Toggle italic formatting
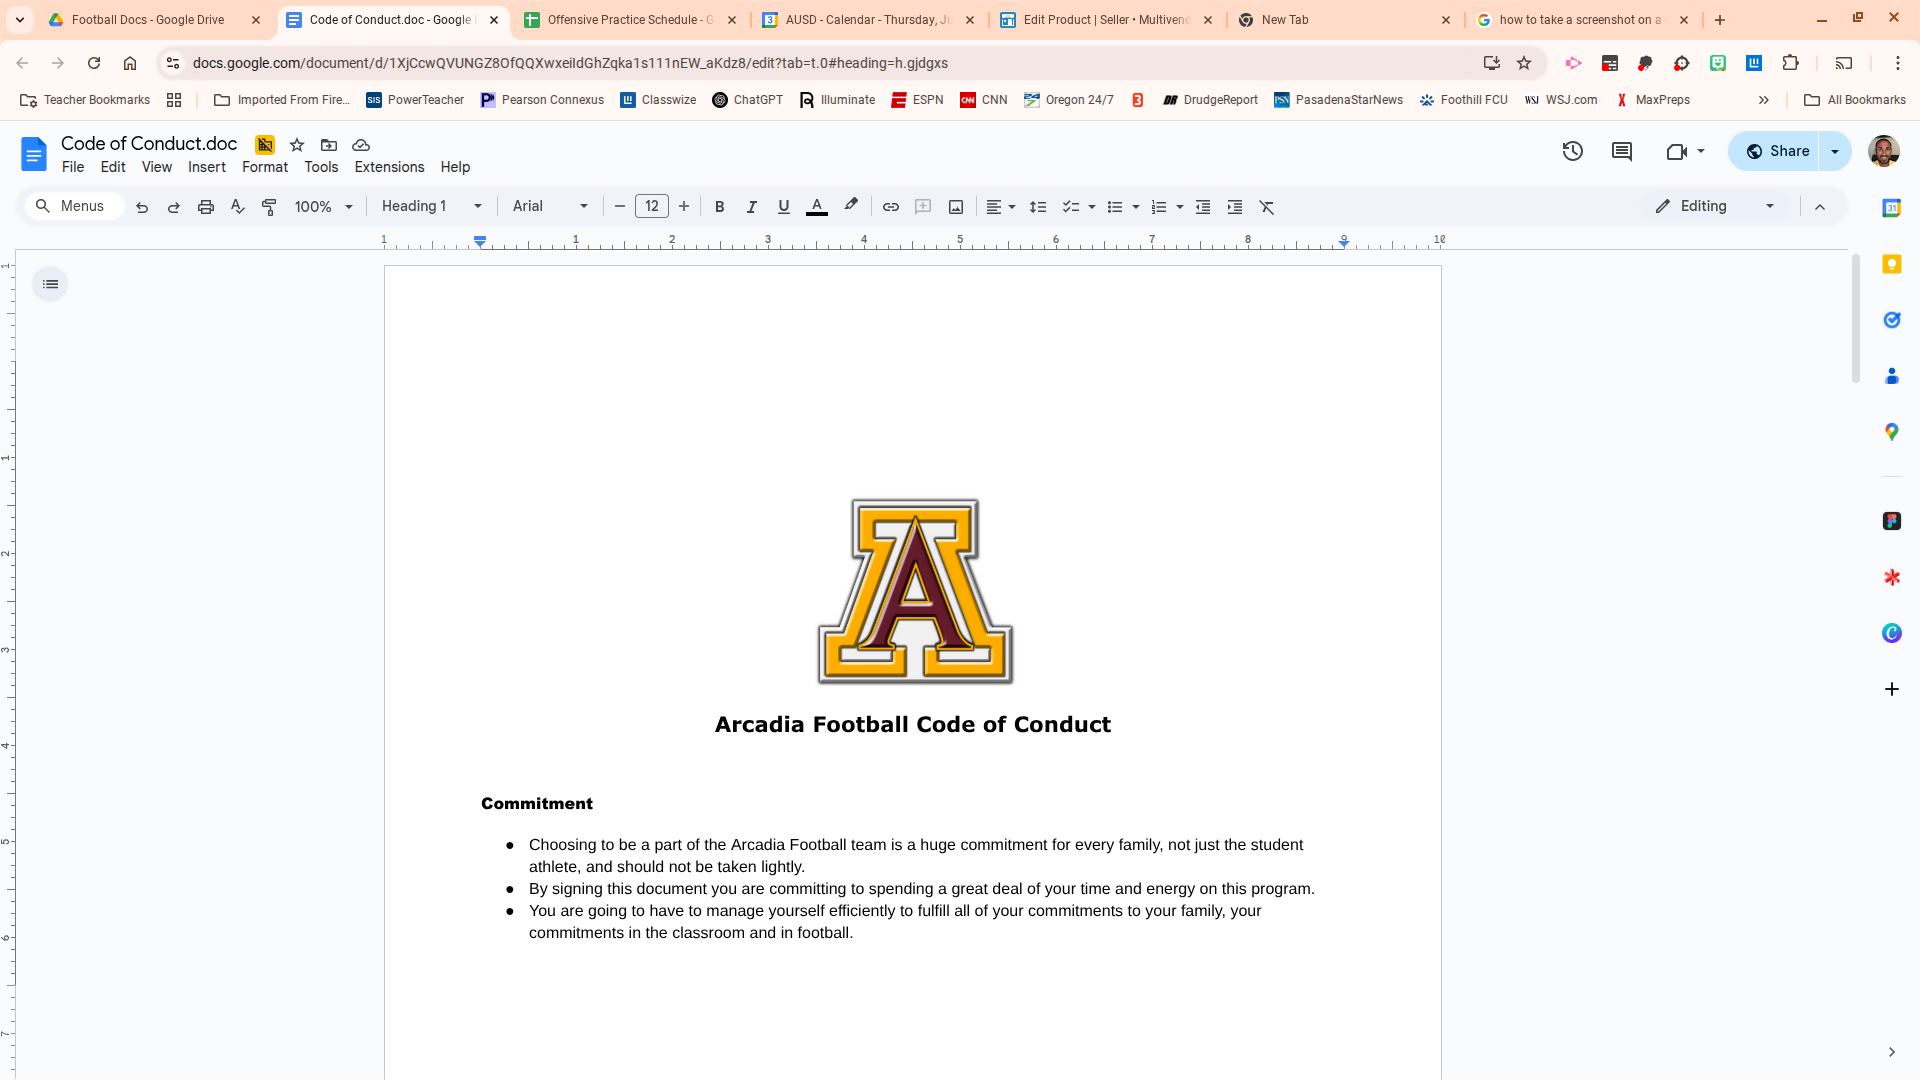 (x=752, y=207)
